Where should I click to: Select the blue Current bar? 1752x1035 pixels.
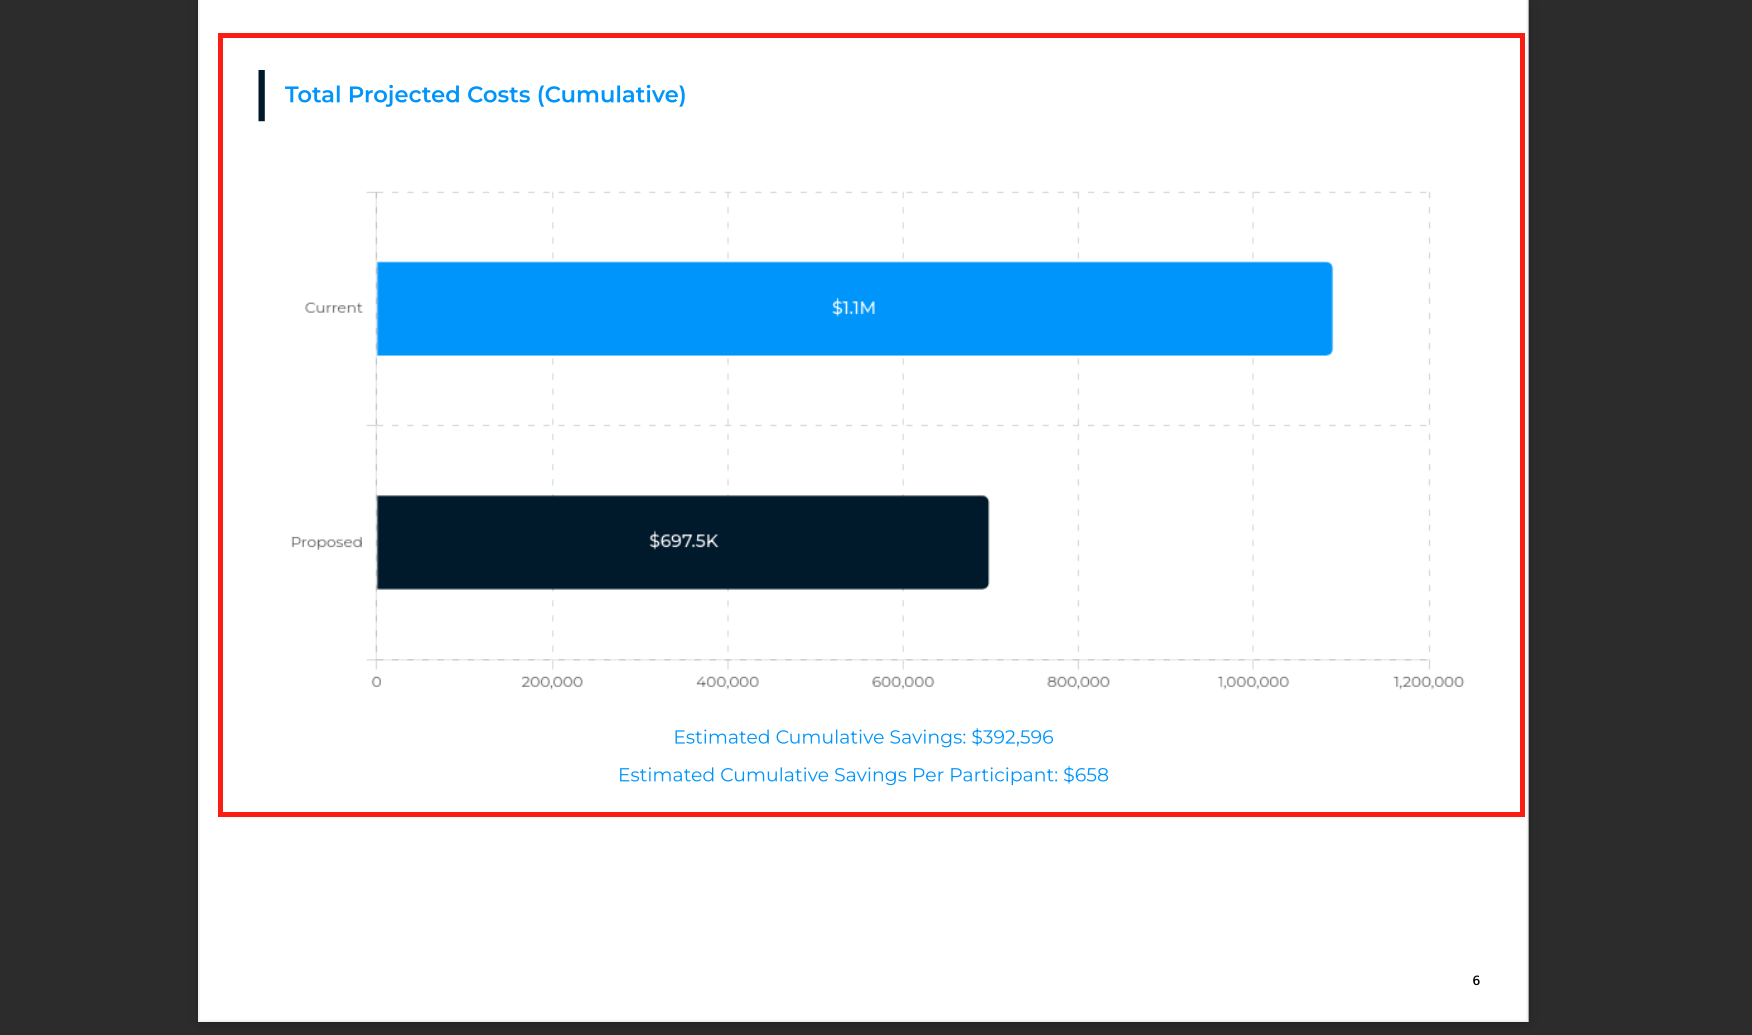coord(854,309)
